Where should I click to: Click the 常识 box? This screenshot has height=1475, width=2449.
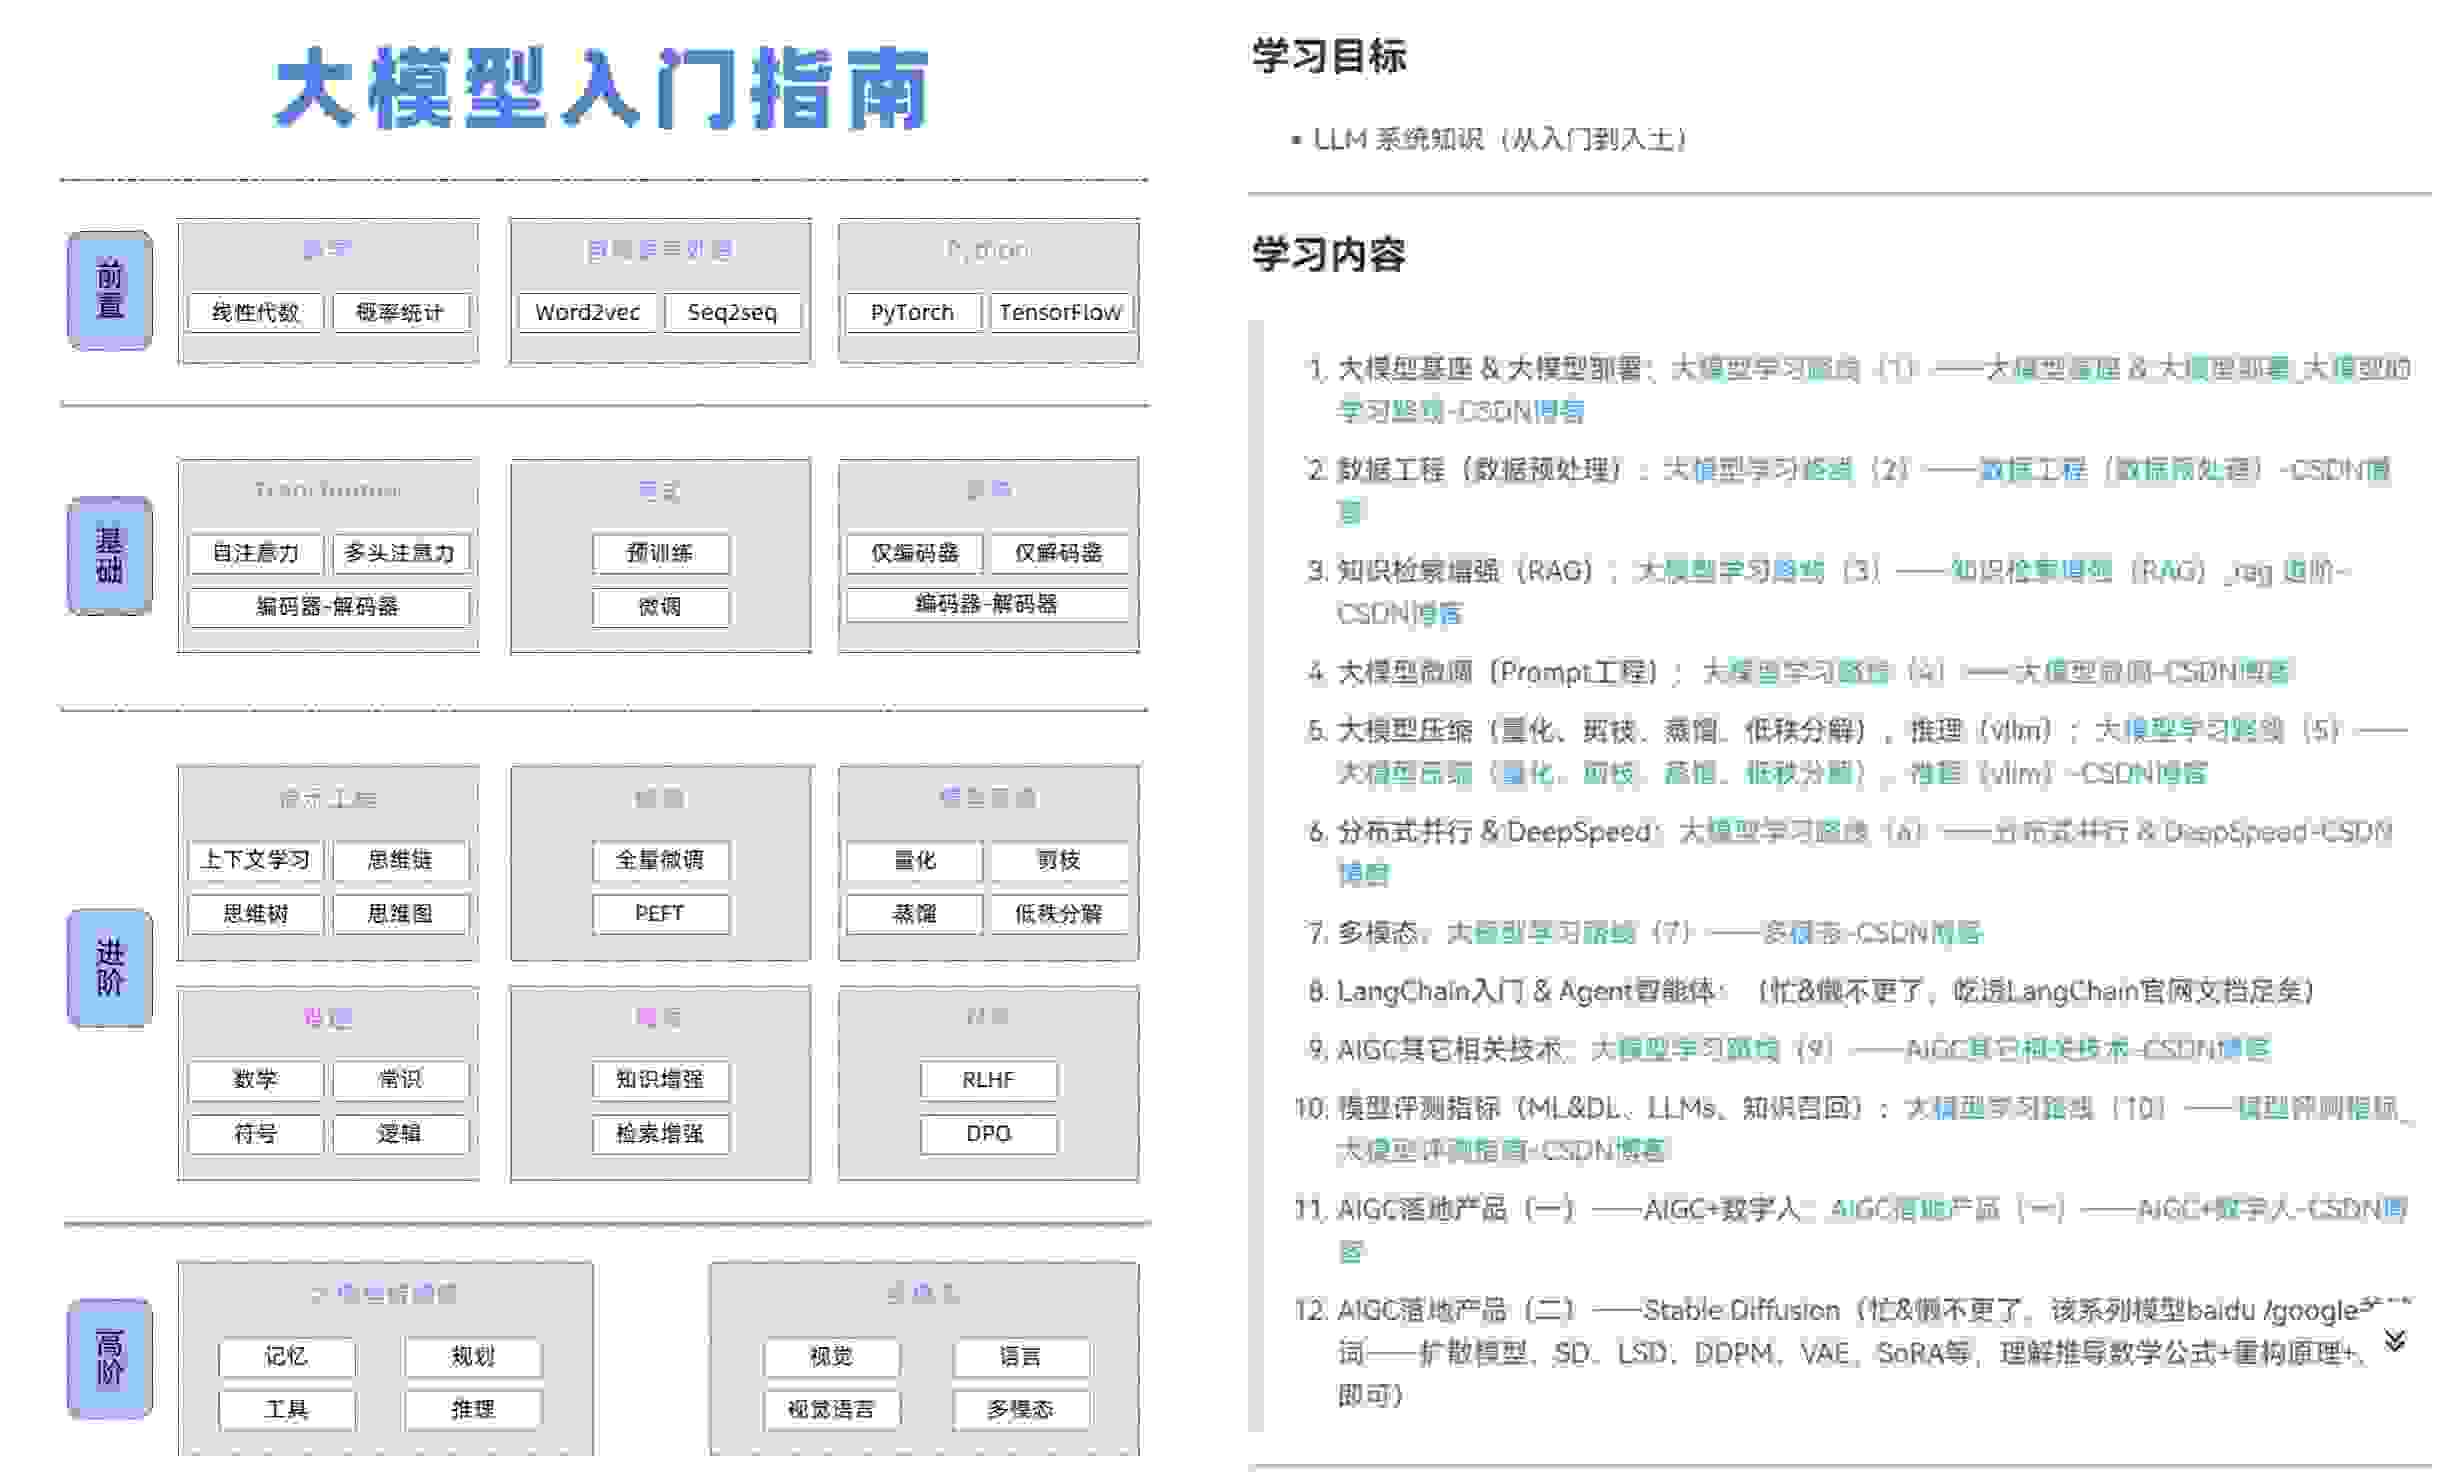400,1080
